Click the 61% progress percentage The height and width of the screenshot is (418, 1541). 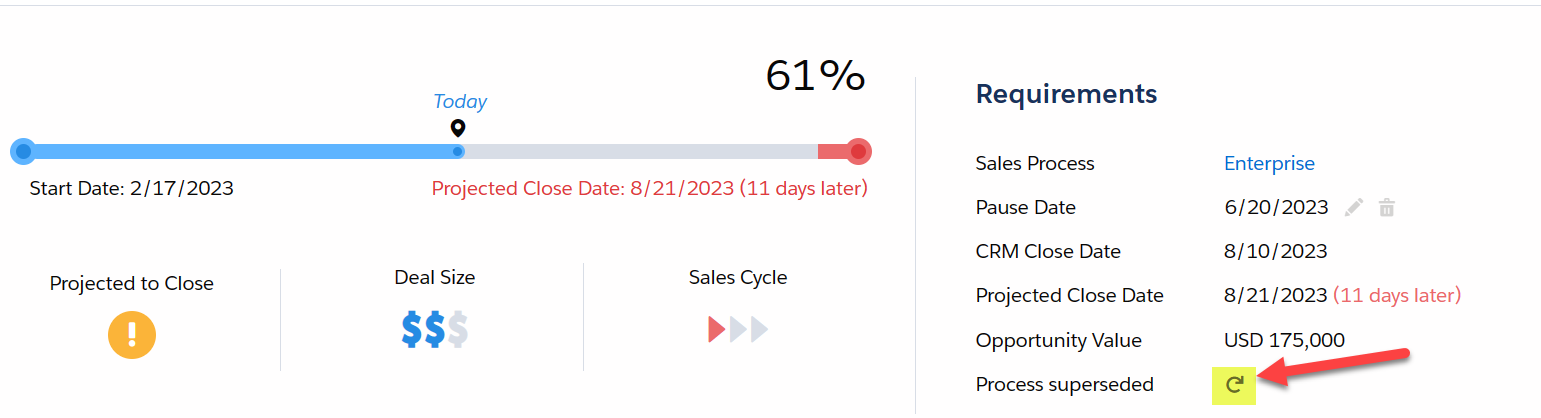(815, 76)
